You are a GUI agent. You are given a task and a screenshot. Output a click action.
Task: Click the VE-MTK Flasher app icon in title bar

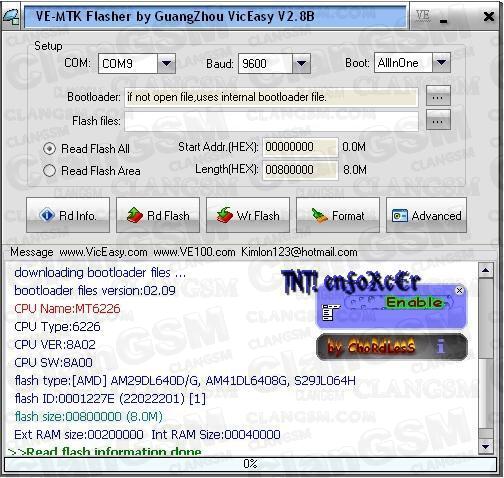(x=11, y=17)
